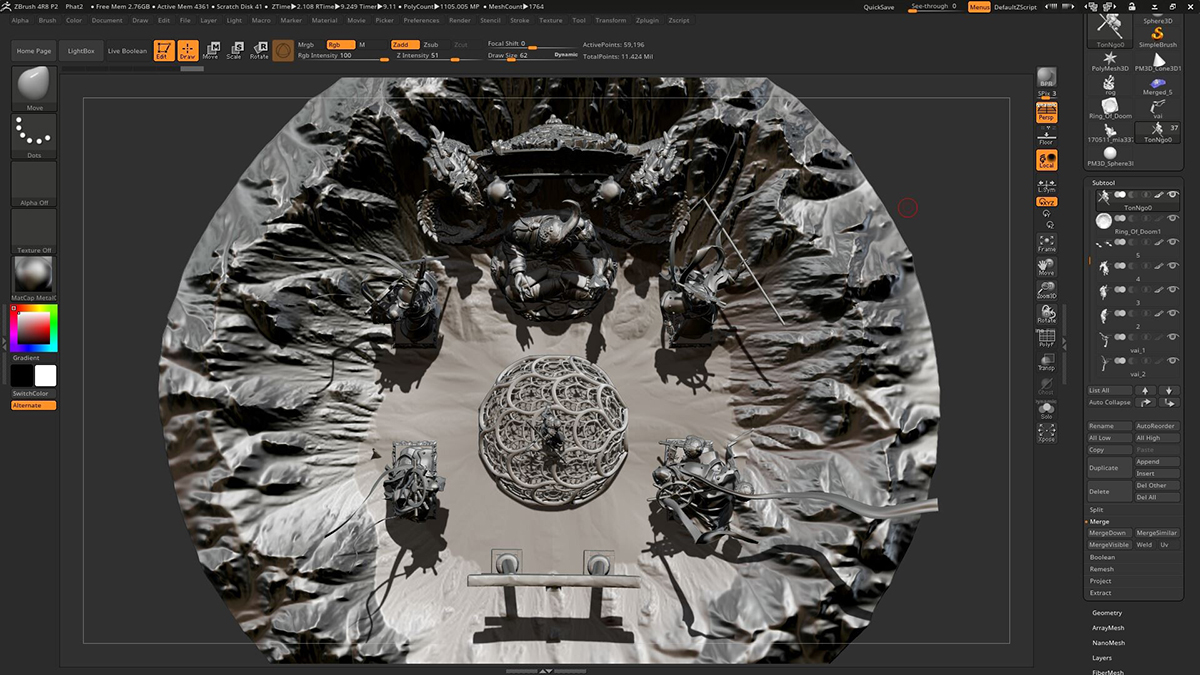1200x675 pixels.
Task: Click the MergeDown button
Action: (x=1108, y=533)
